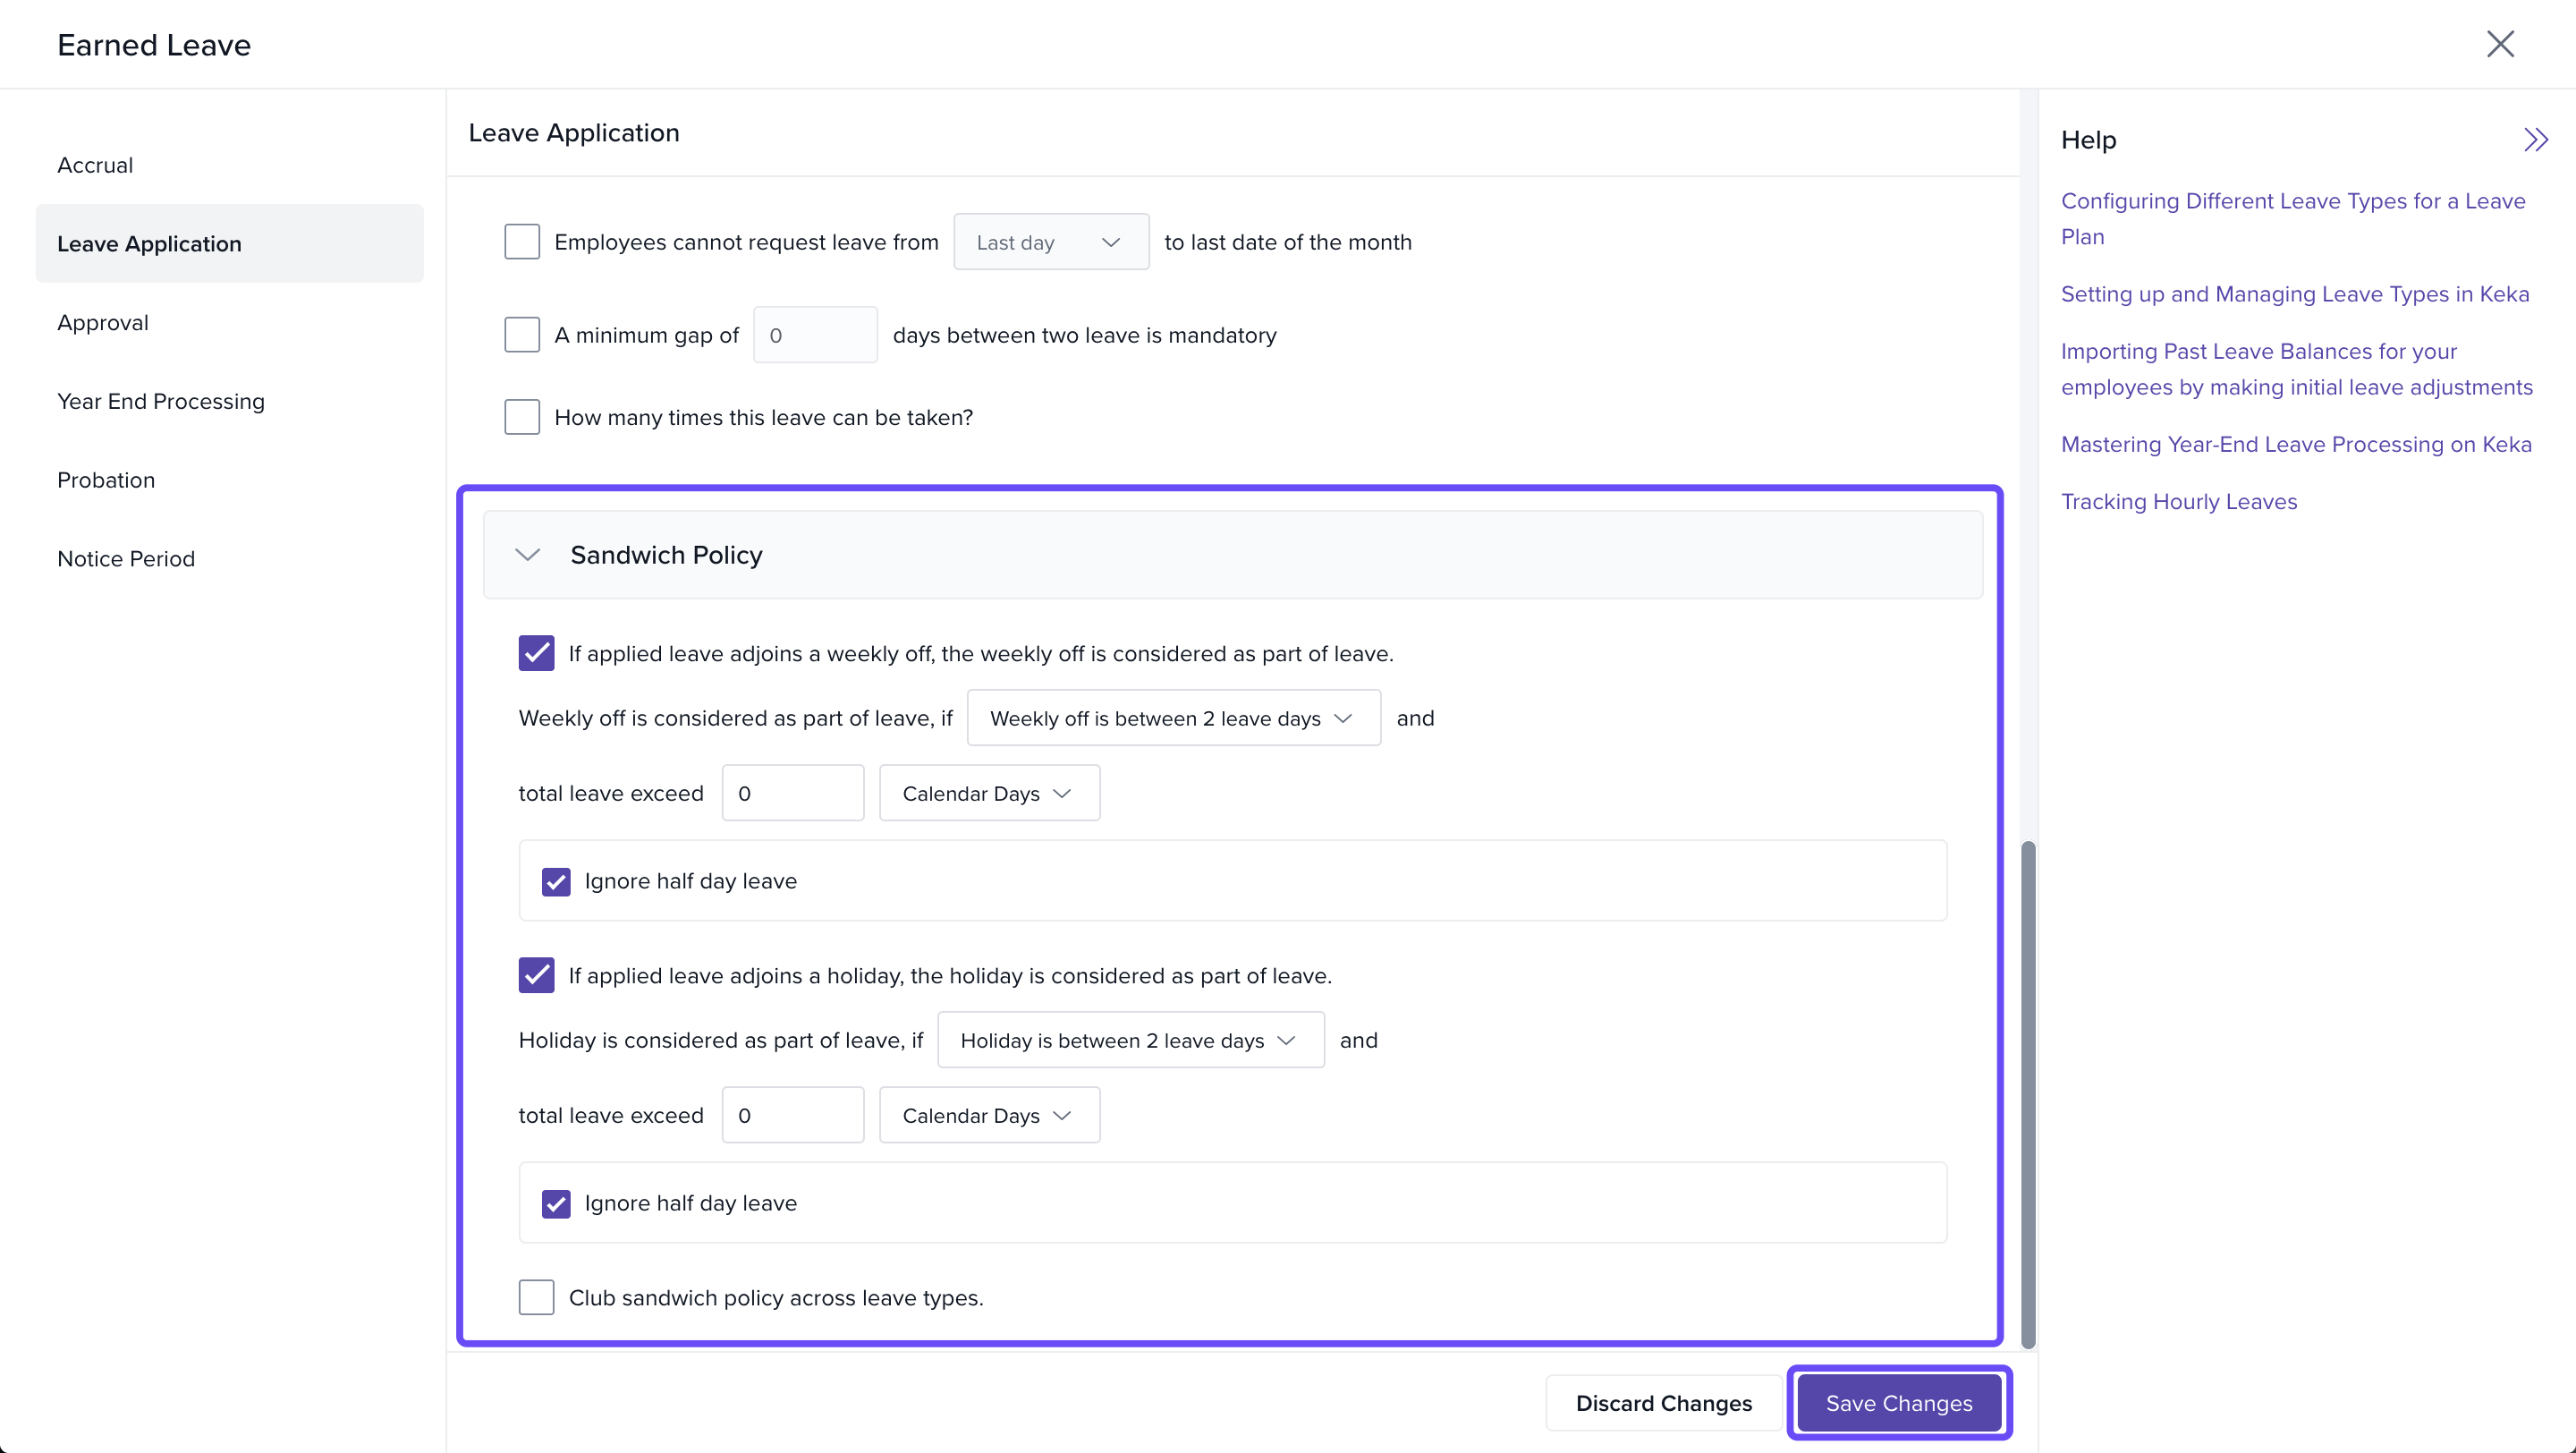Switch to the Accrual section
The height and width of the screenshot is (1453, 2576).
click(x=95, y=165)
